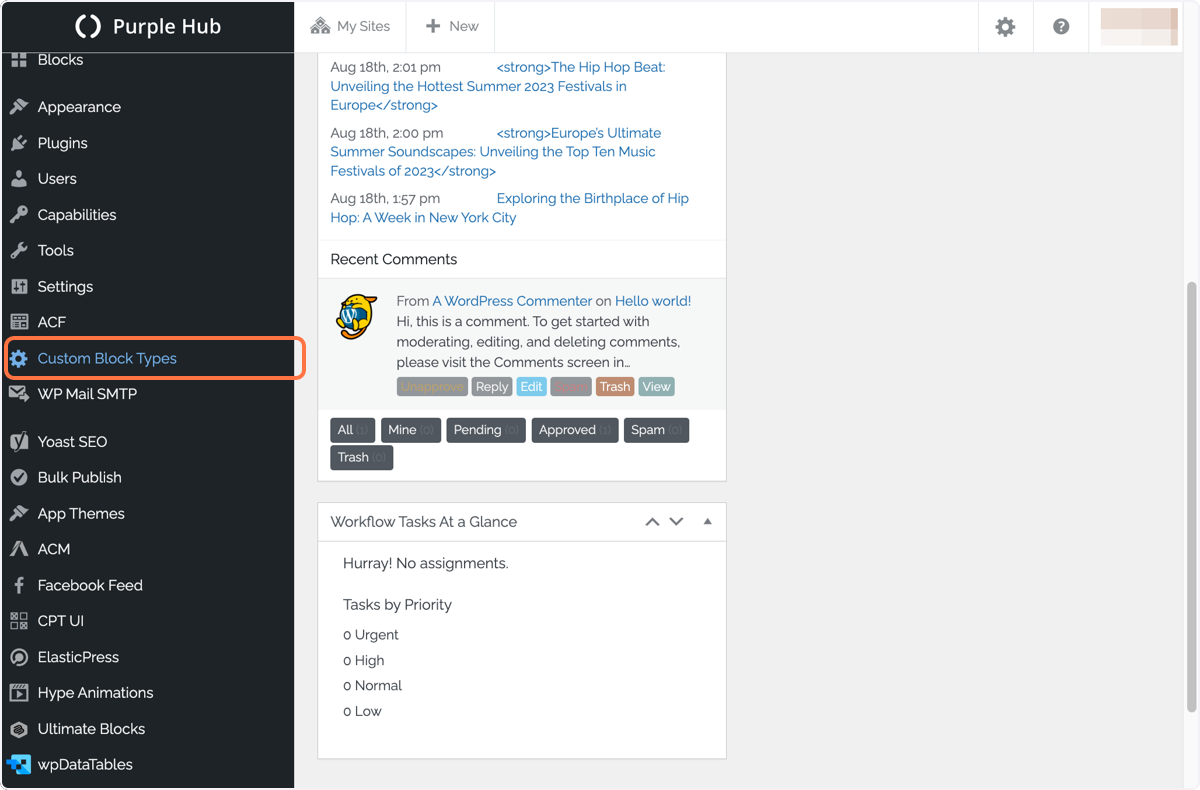
Task: Click the Hype Animations icon
Action: click(x=19, y=693)
